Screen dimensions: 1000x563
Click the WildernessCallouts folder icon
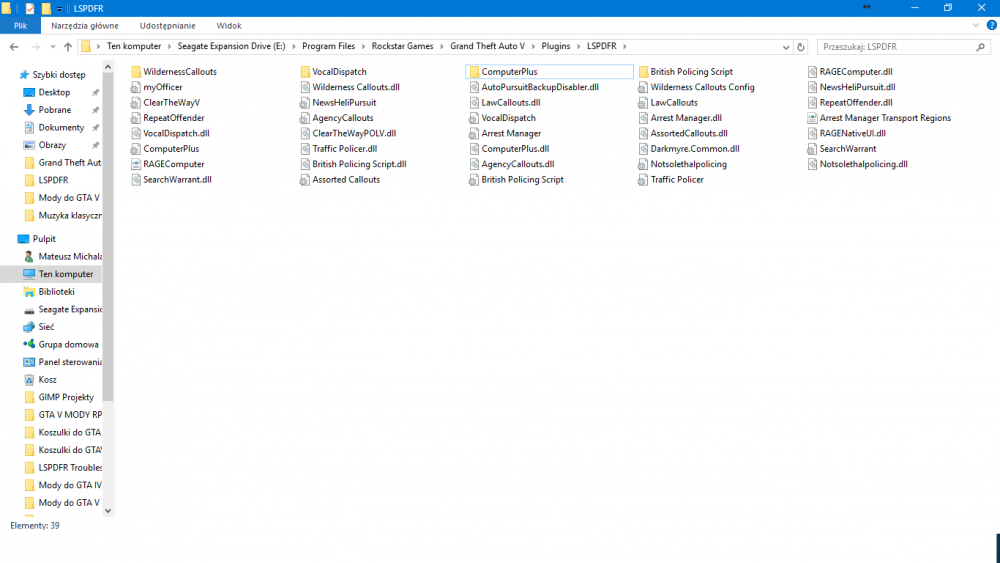136,72
